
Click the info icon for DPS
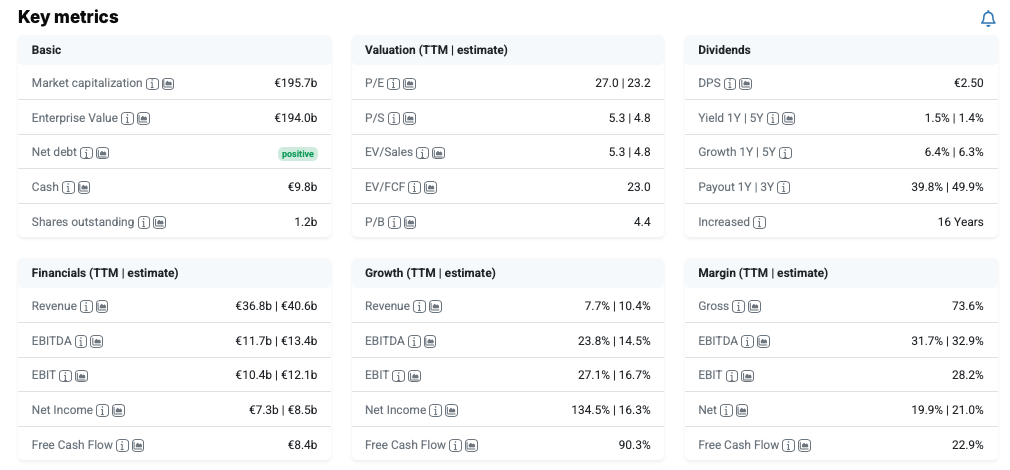pos(730,84)
